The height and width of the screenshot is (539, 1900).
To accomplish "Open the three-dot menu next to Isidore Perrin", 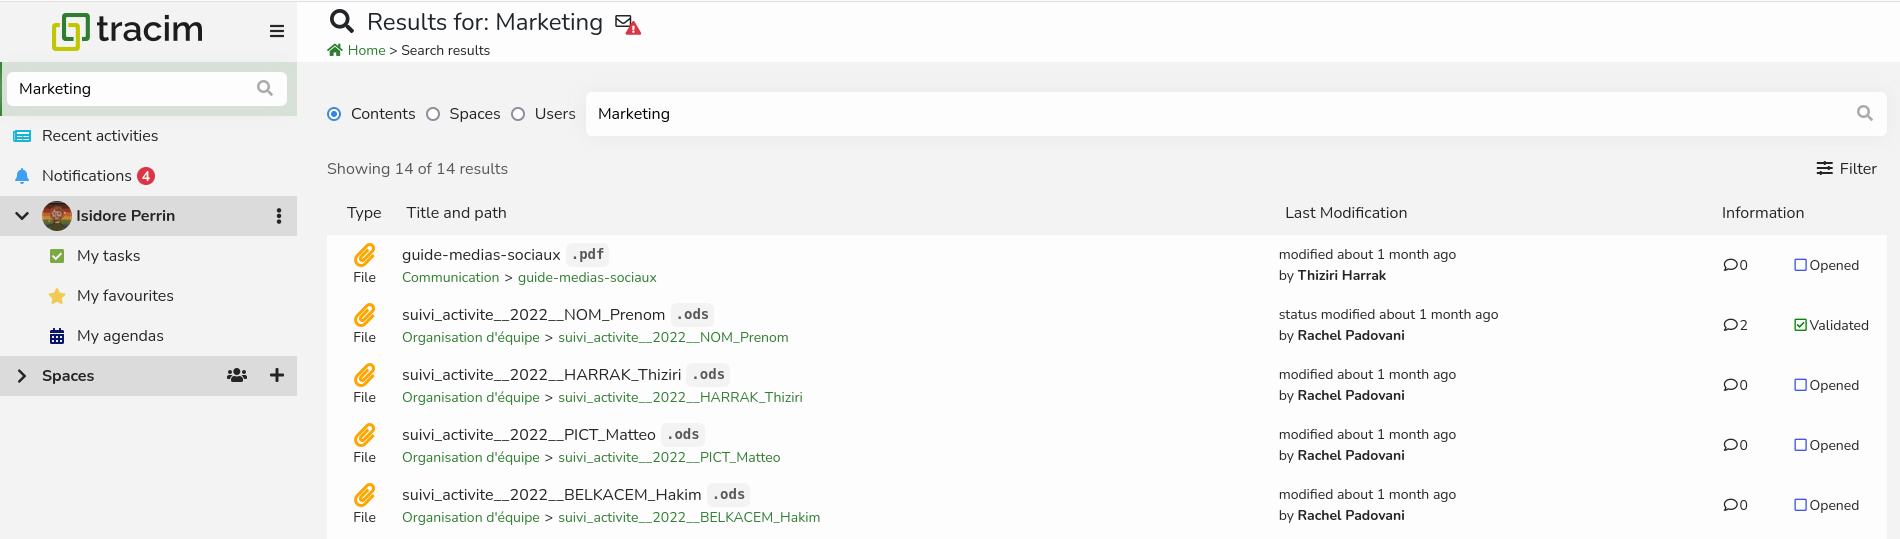I will [x=278, y=216].
